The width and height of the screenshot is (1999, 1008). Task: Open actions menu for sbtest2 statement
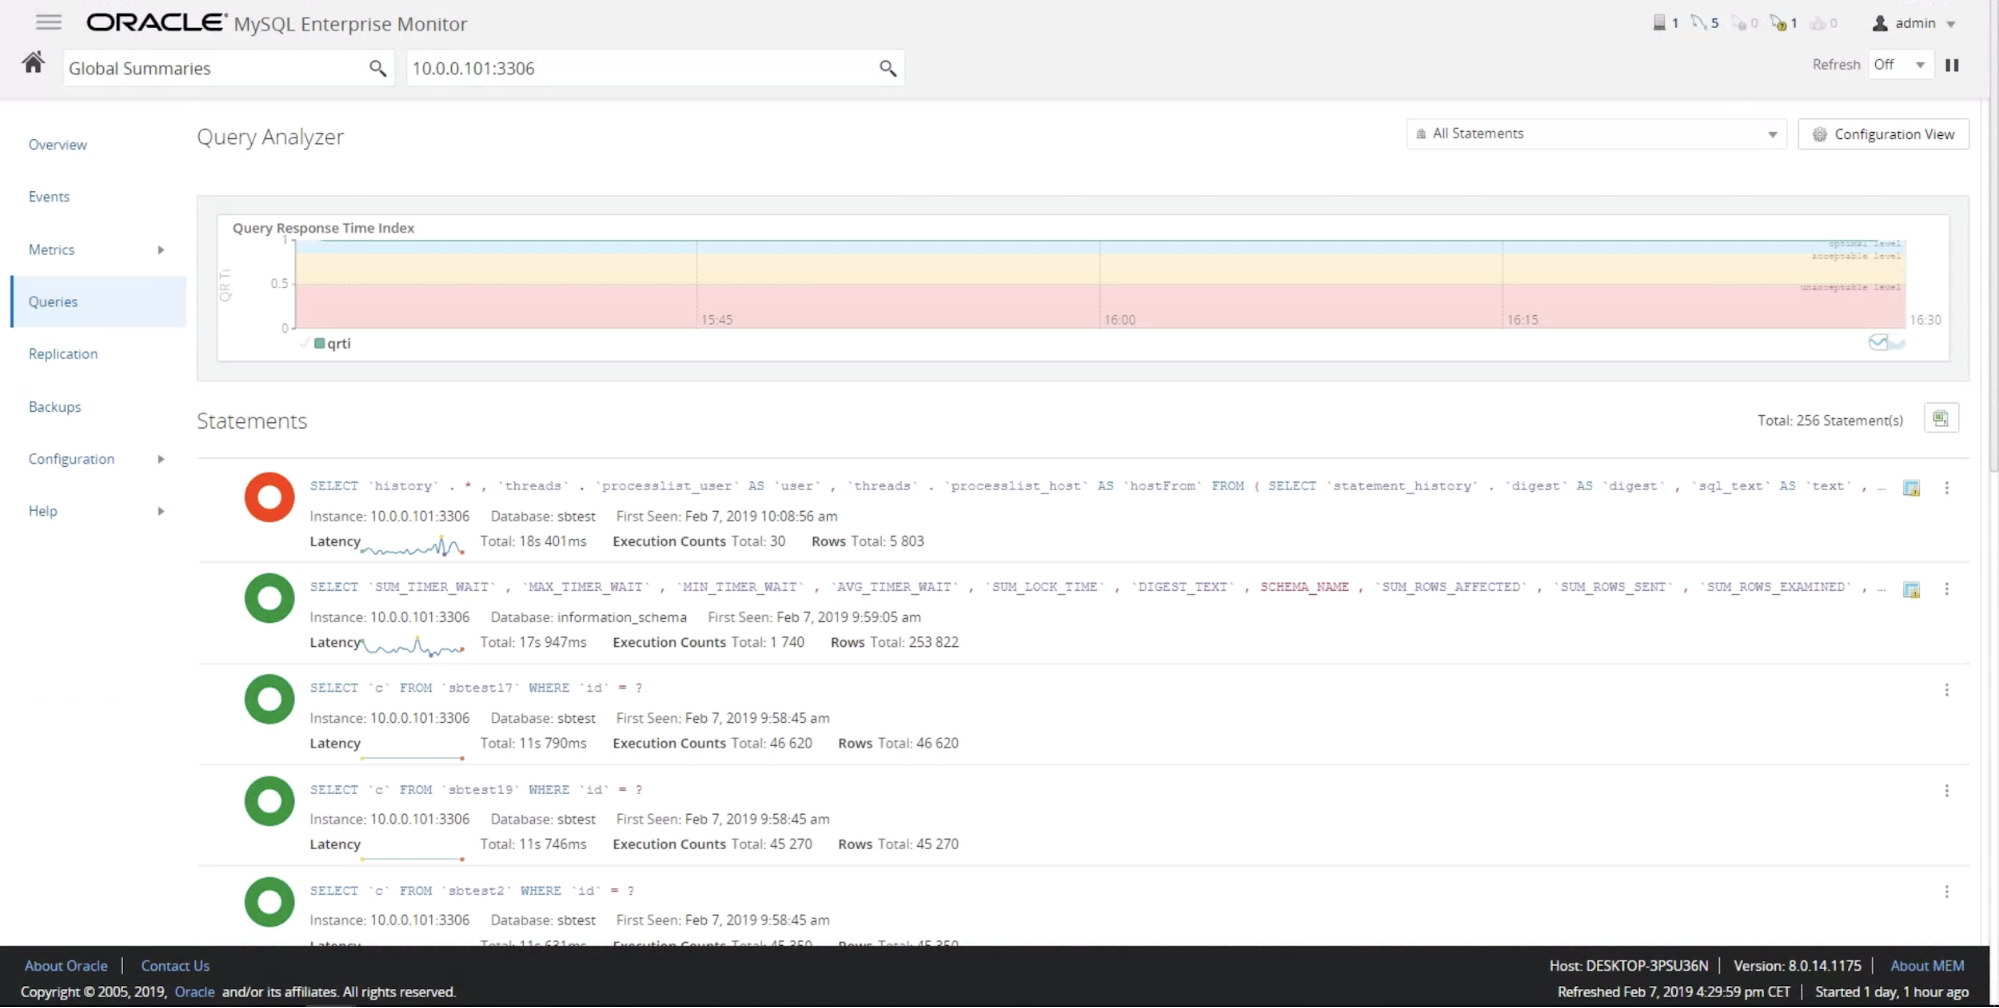point(1946,892)
